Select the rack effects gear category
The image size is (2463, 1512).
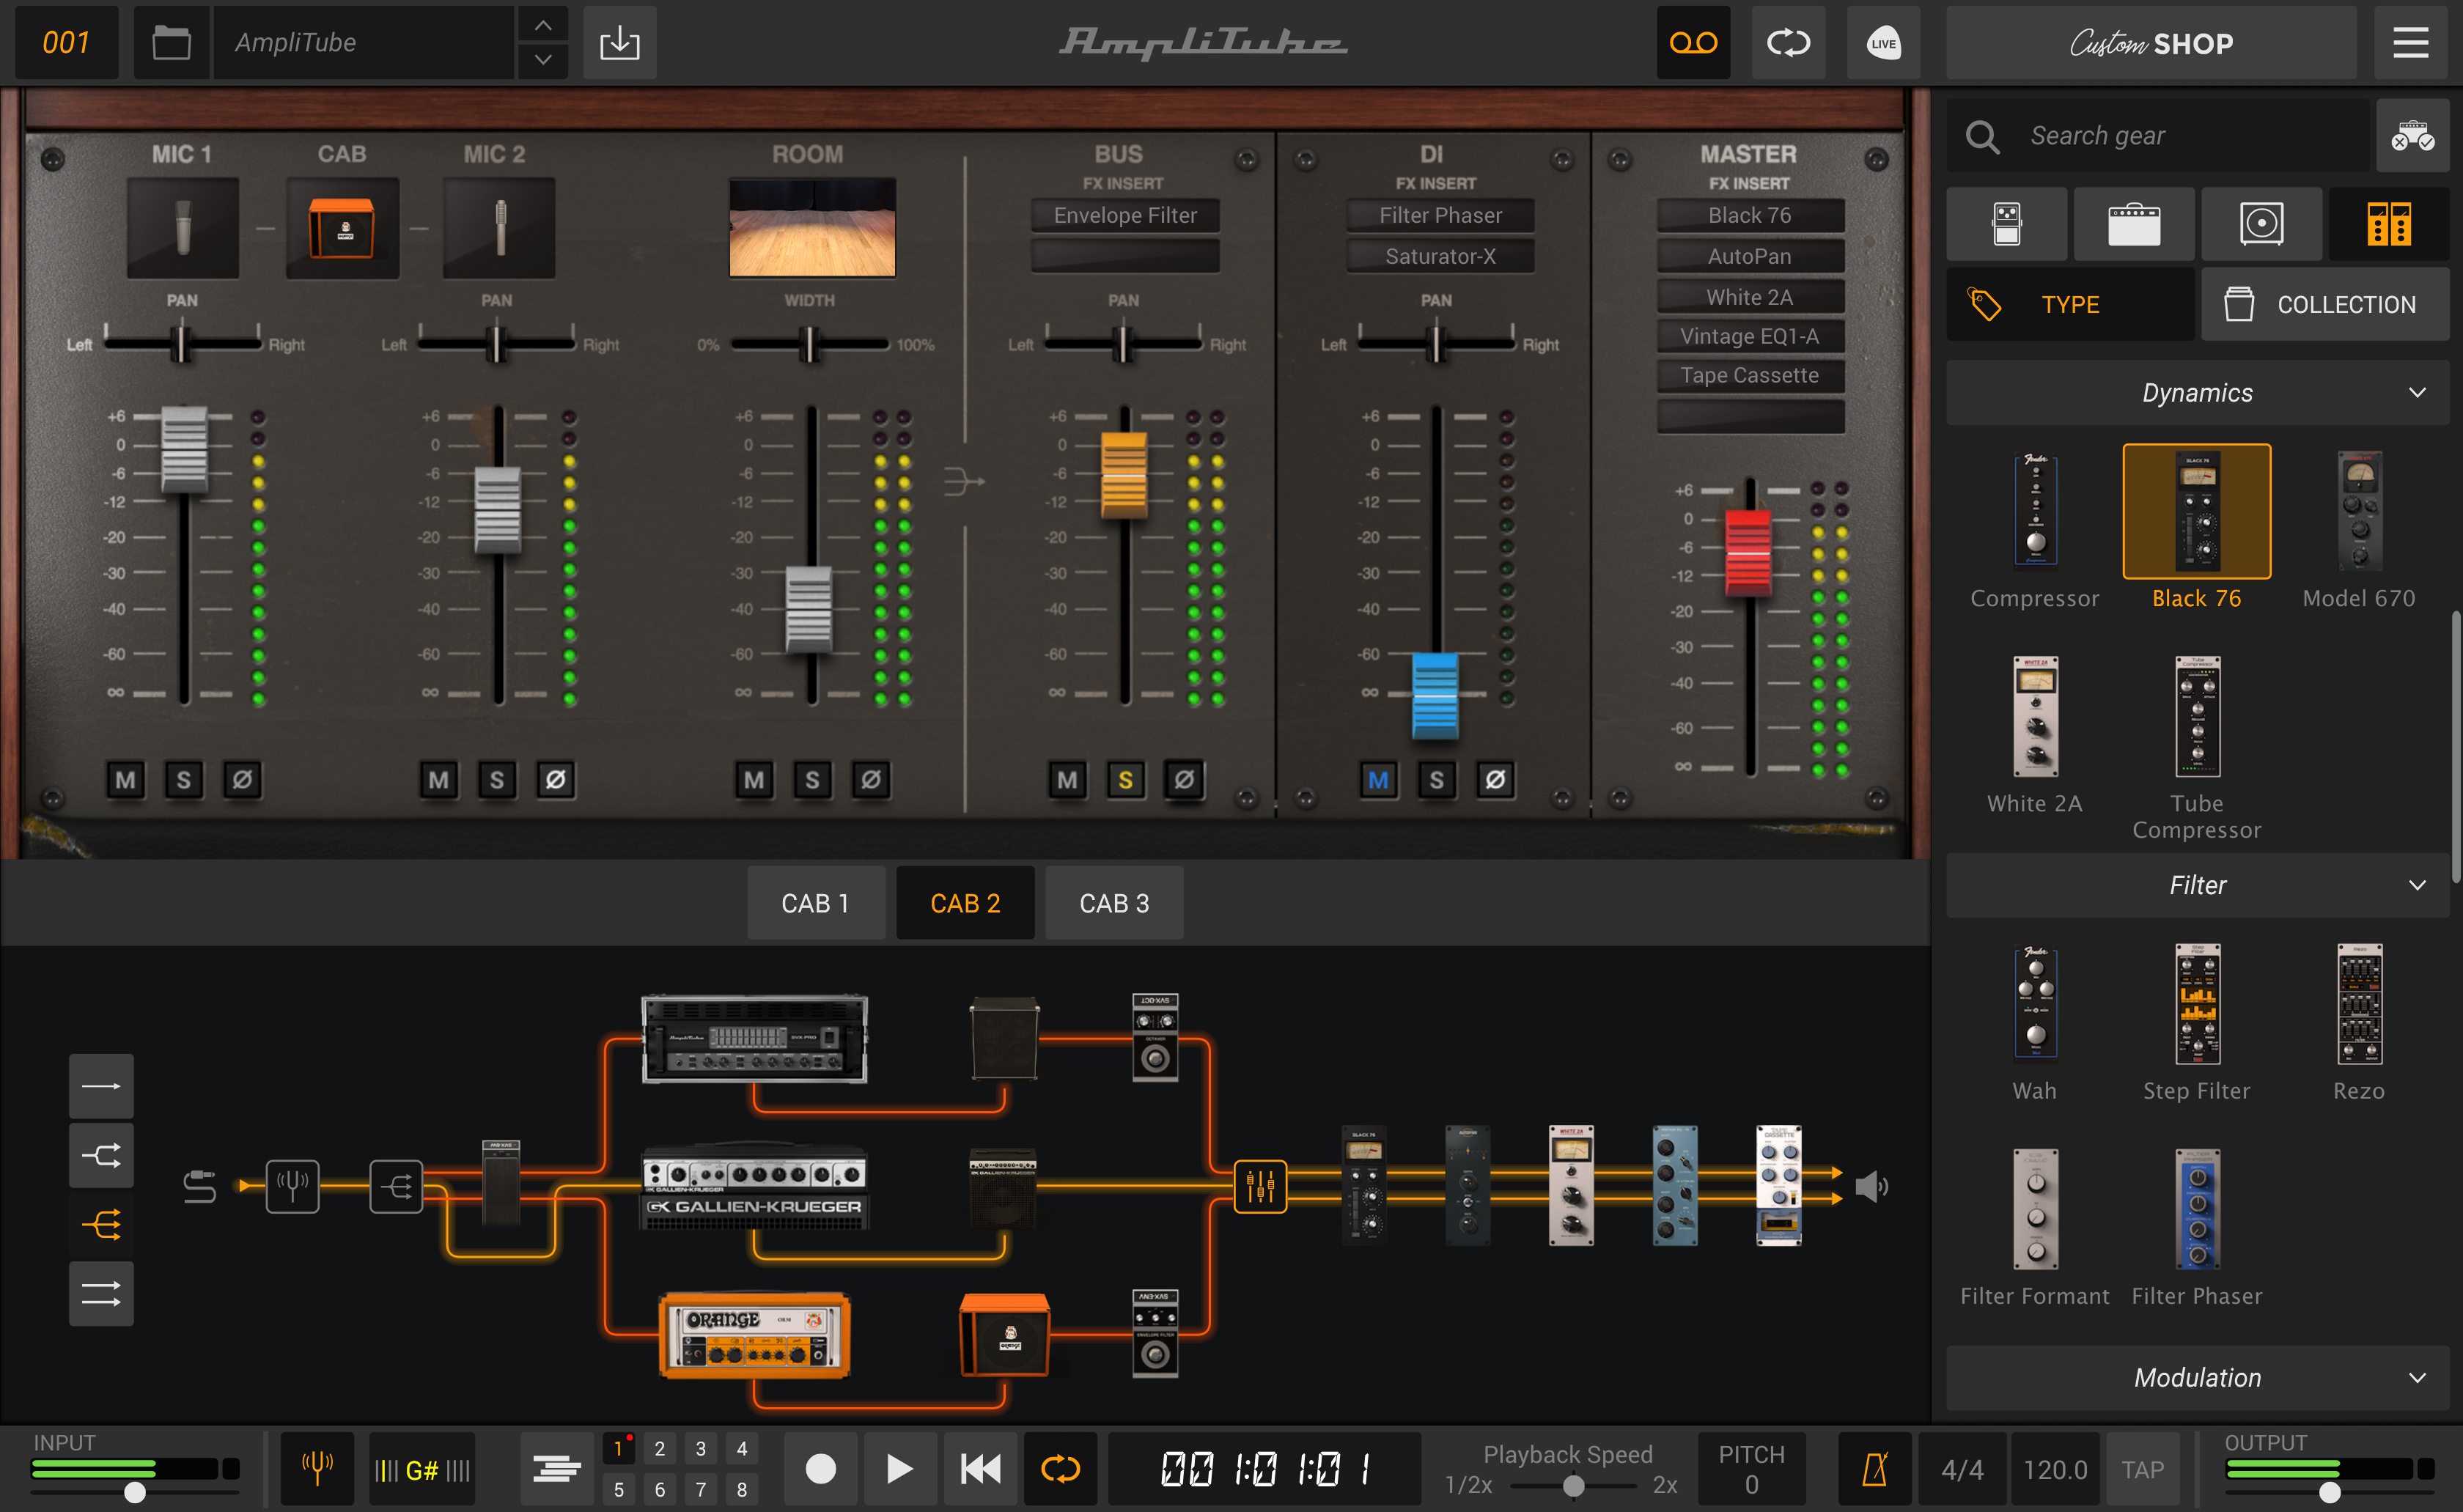(x=2388, y=223)
